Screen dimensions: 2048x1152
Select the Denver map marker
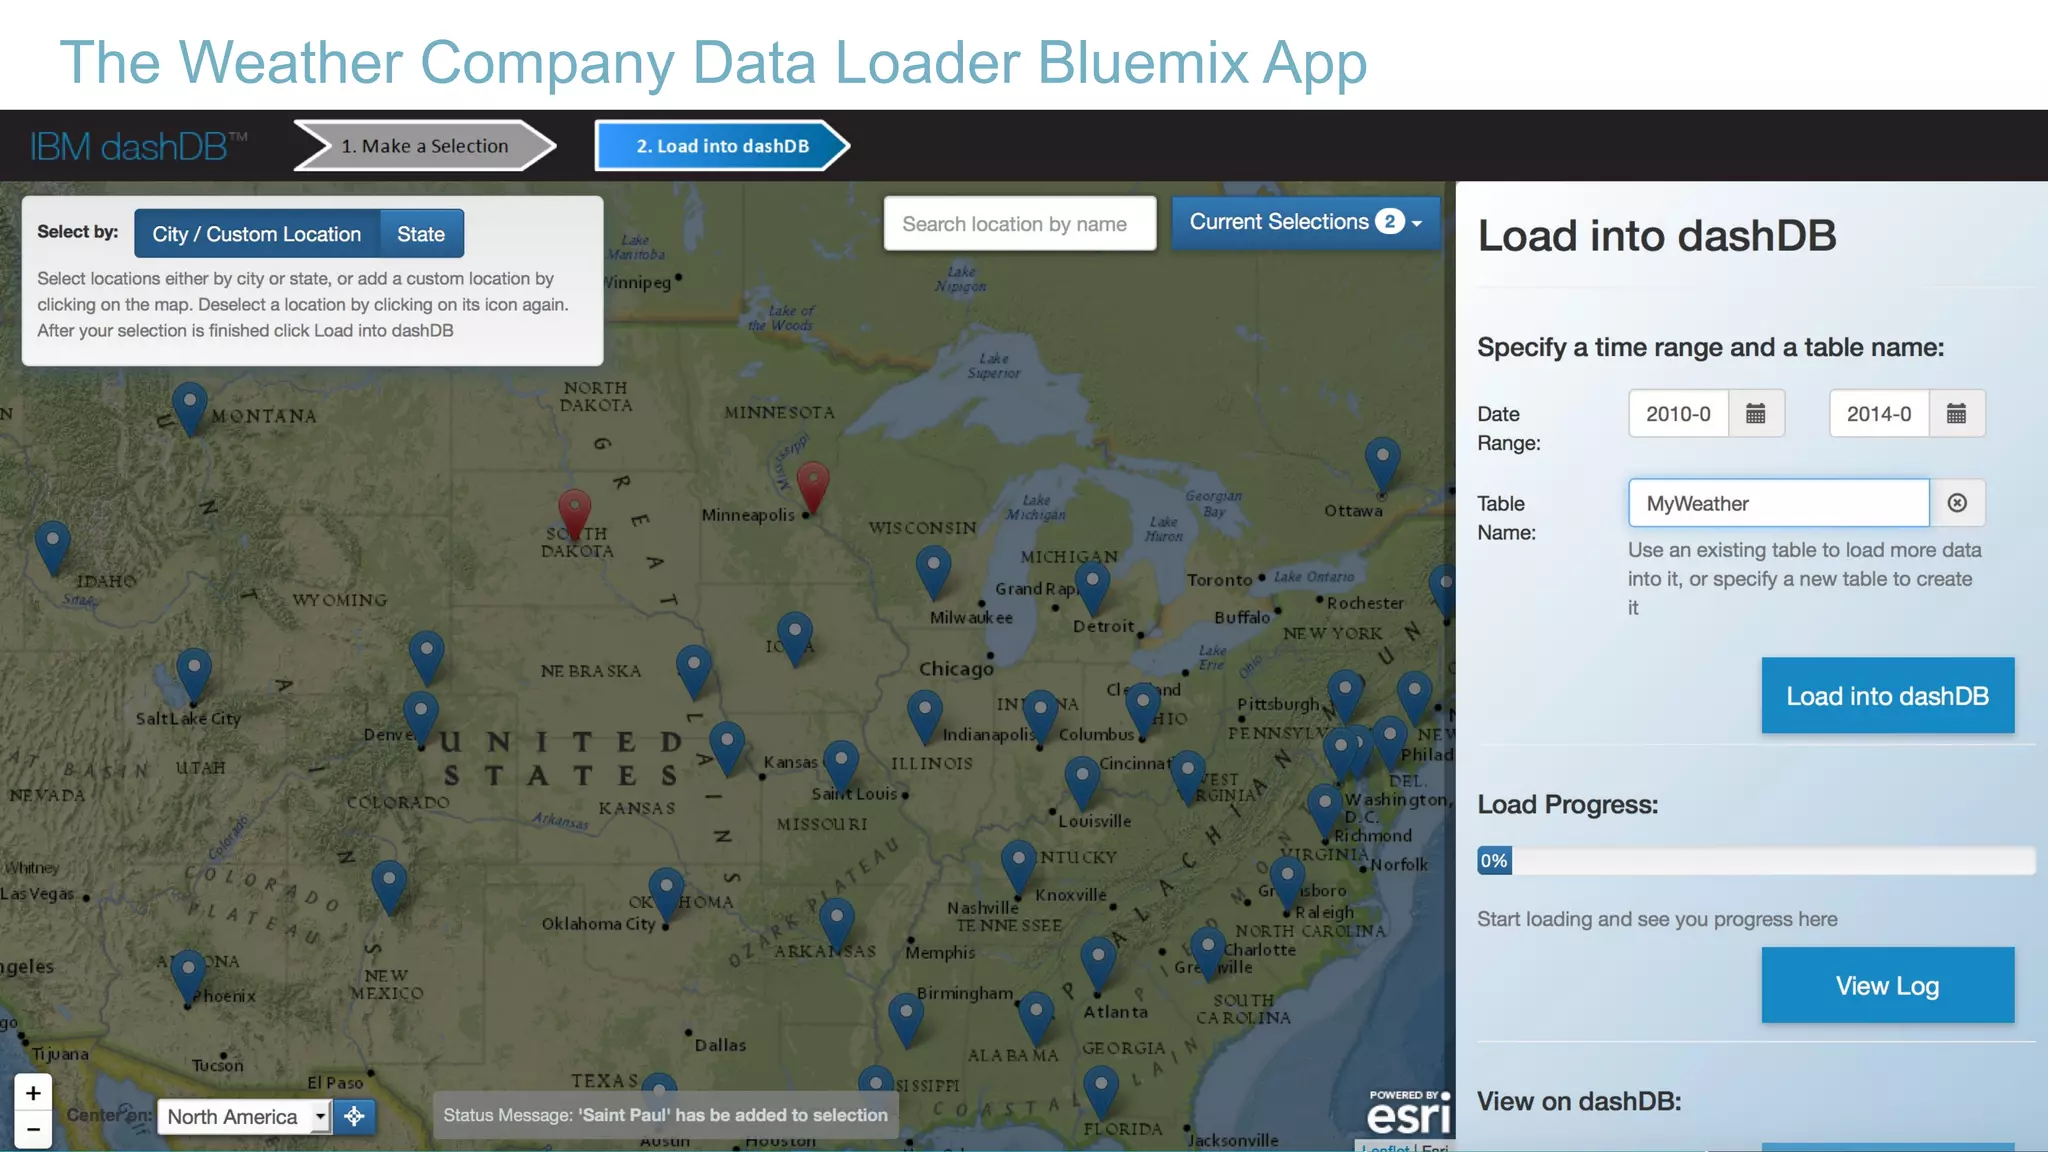tap(420, 717)
